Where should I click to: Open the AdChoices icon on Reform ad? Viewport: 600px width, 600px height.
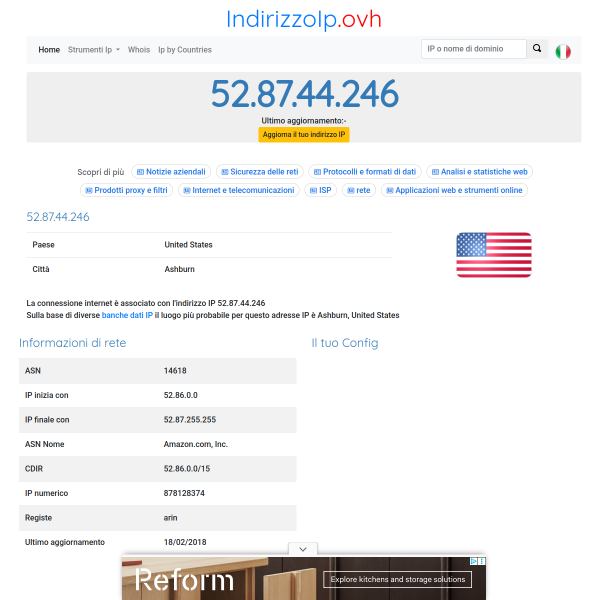[x=474, y=561]
